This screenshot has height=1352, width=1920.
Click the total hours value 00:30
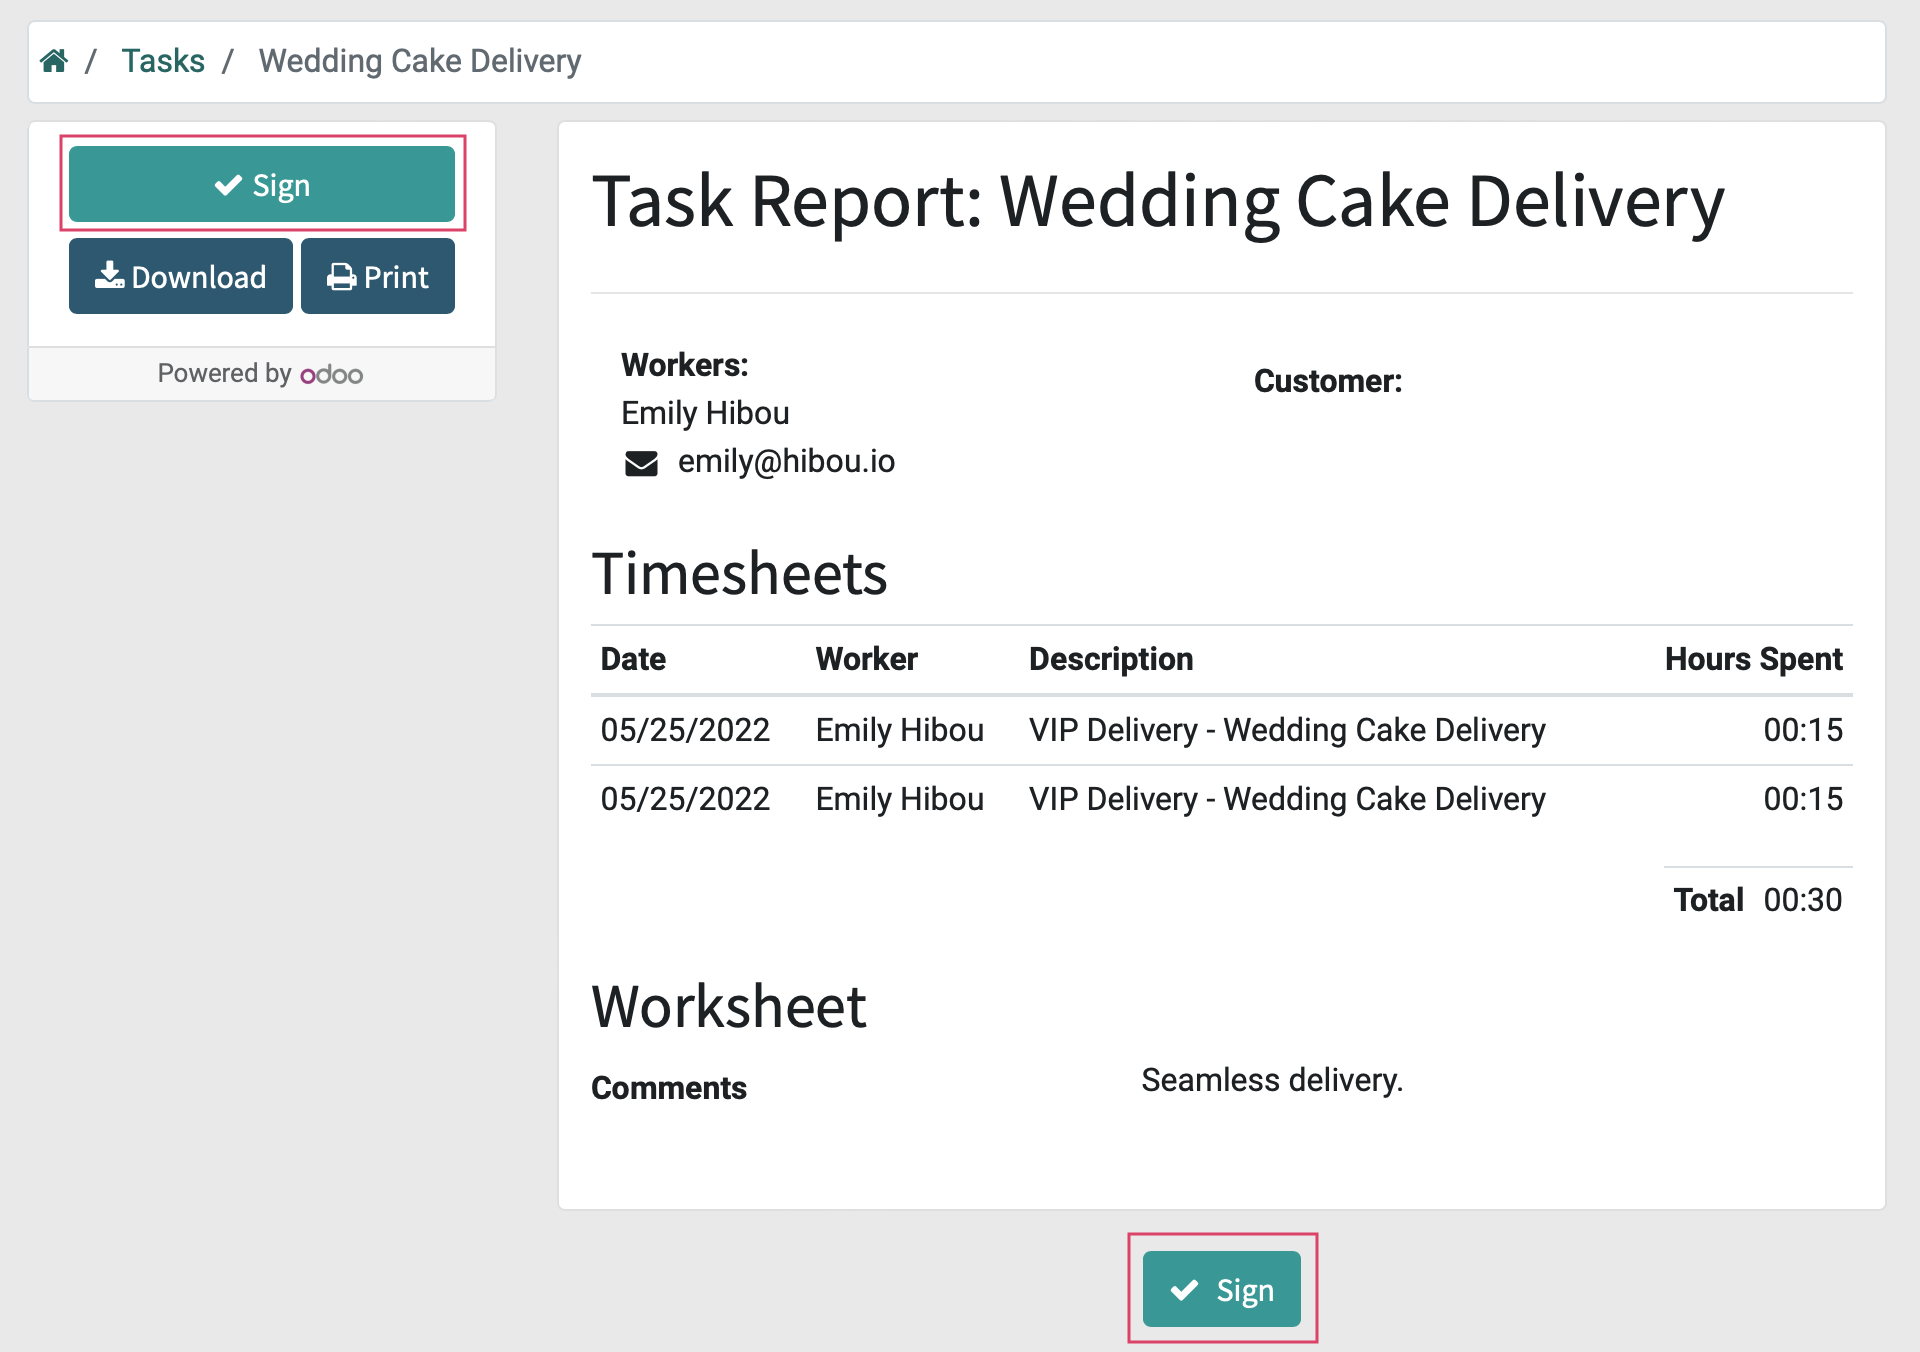tap(1802, 900)
